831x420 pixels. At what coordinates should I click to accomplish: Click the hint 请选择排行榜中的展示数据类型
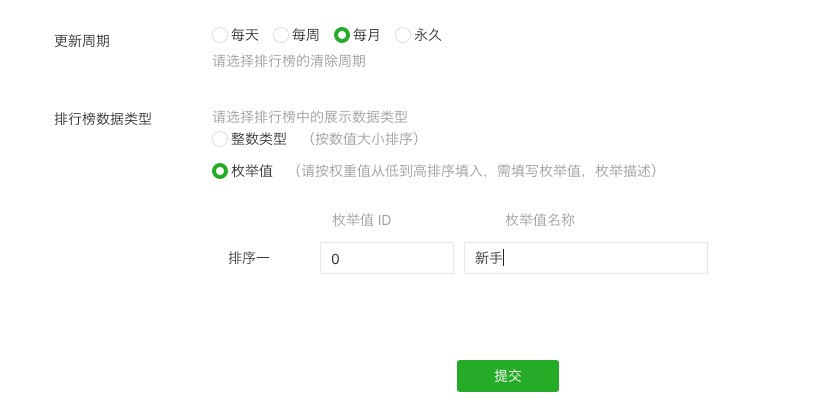310,117
